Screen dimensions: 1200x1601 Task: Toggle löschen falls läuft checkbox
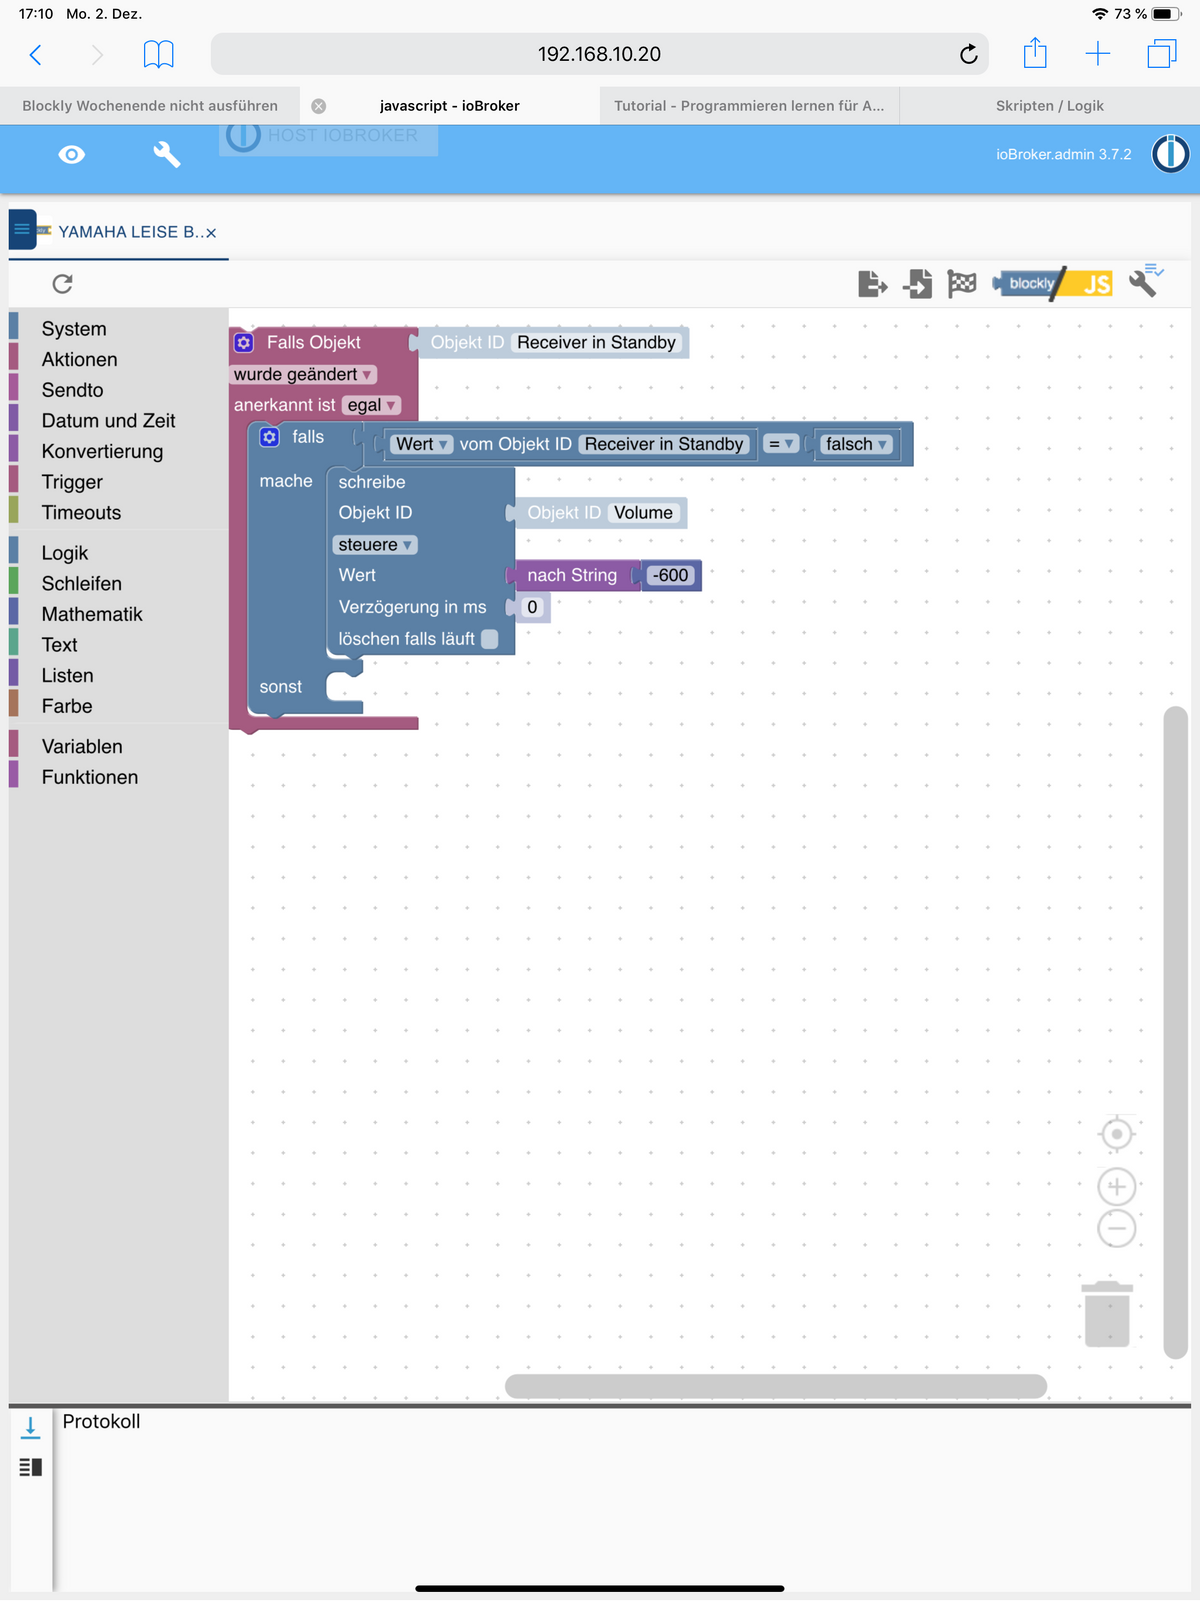(490, 639)
